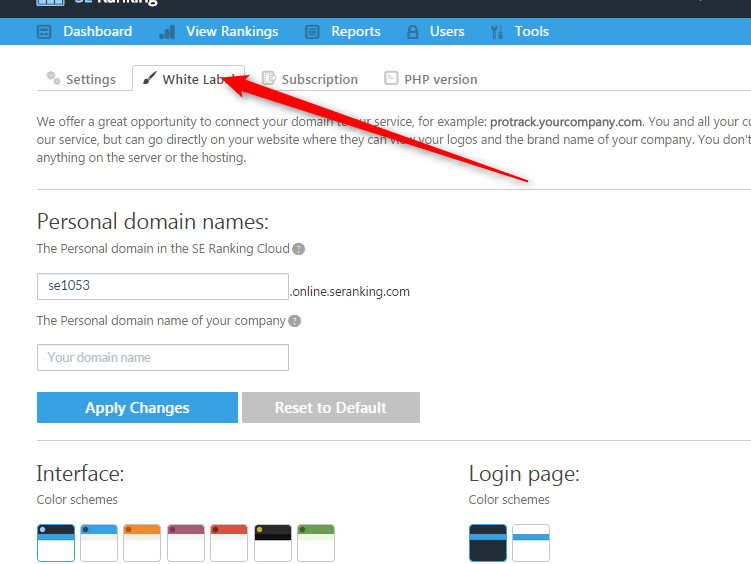The height and width of the screenshot is (564, 751).
Task: Click the Interface heading
Action: tap(80, 474)
